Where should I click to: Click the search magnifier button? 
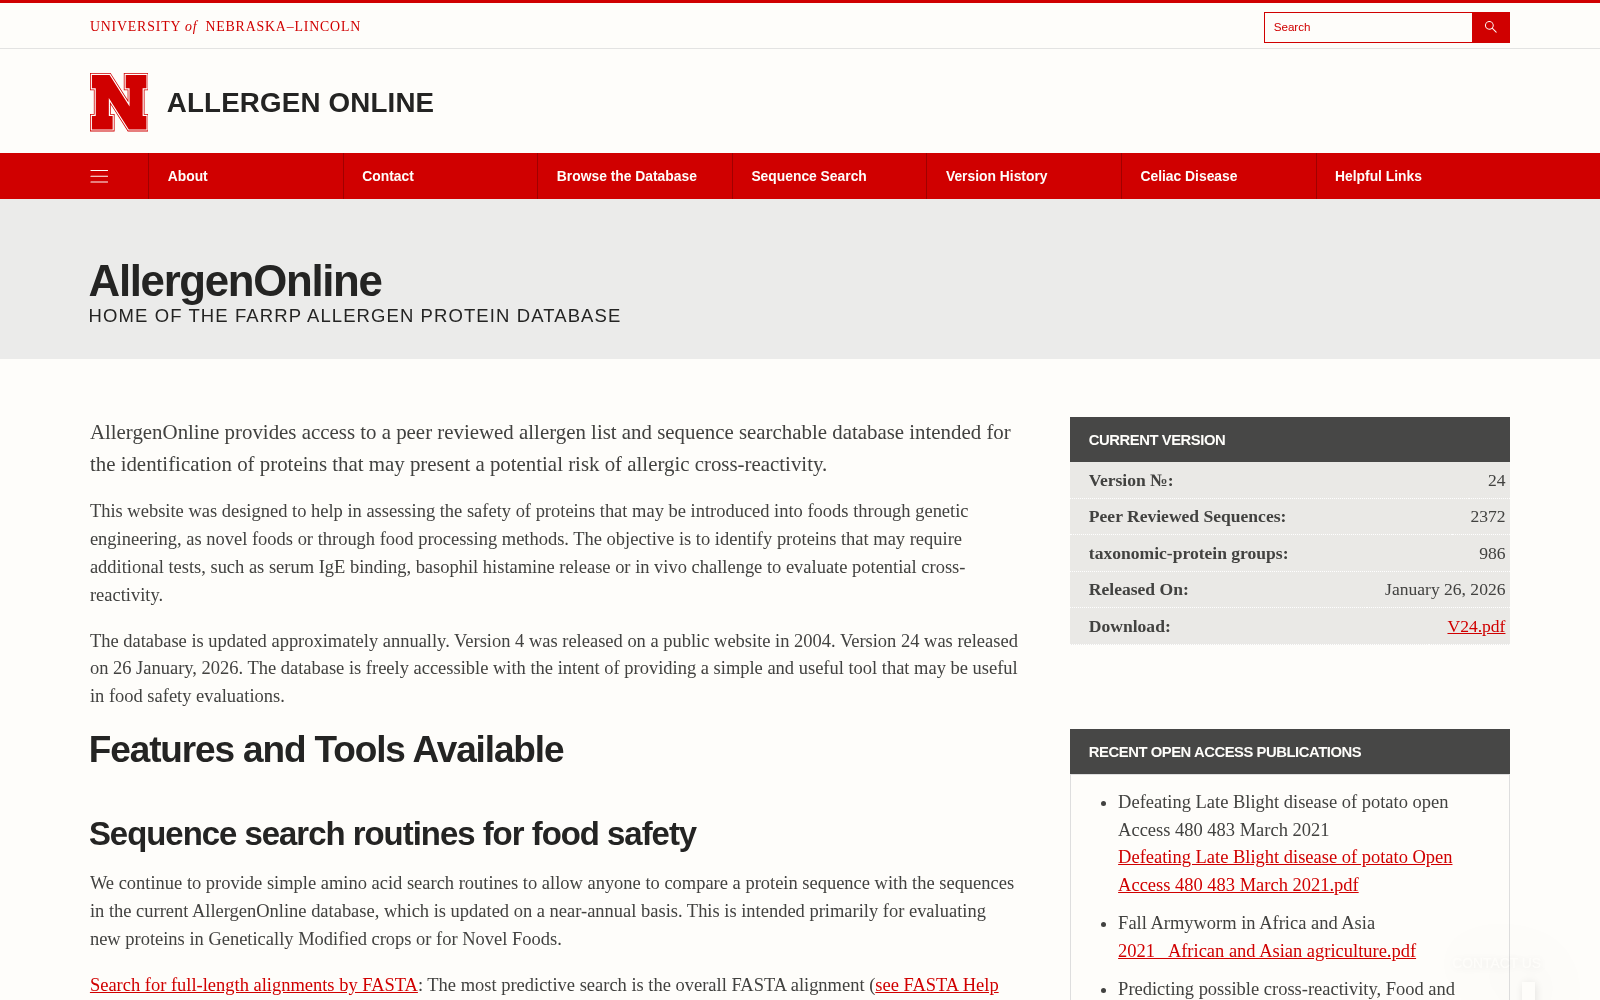(x=1490, y=27)
